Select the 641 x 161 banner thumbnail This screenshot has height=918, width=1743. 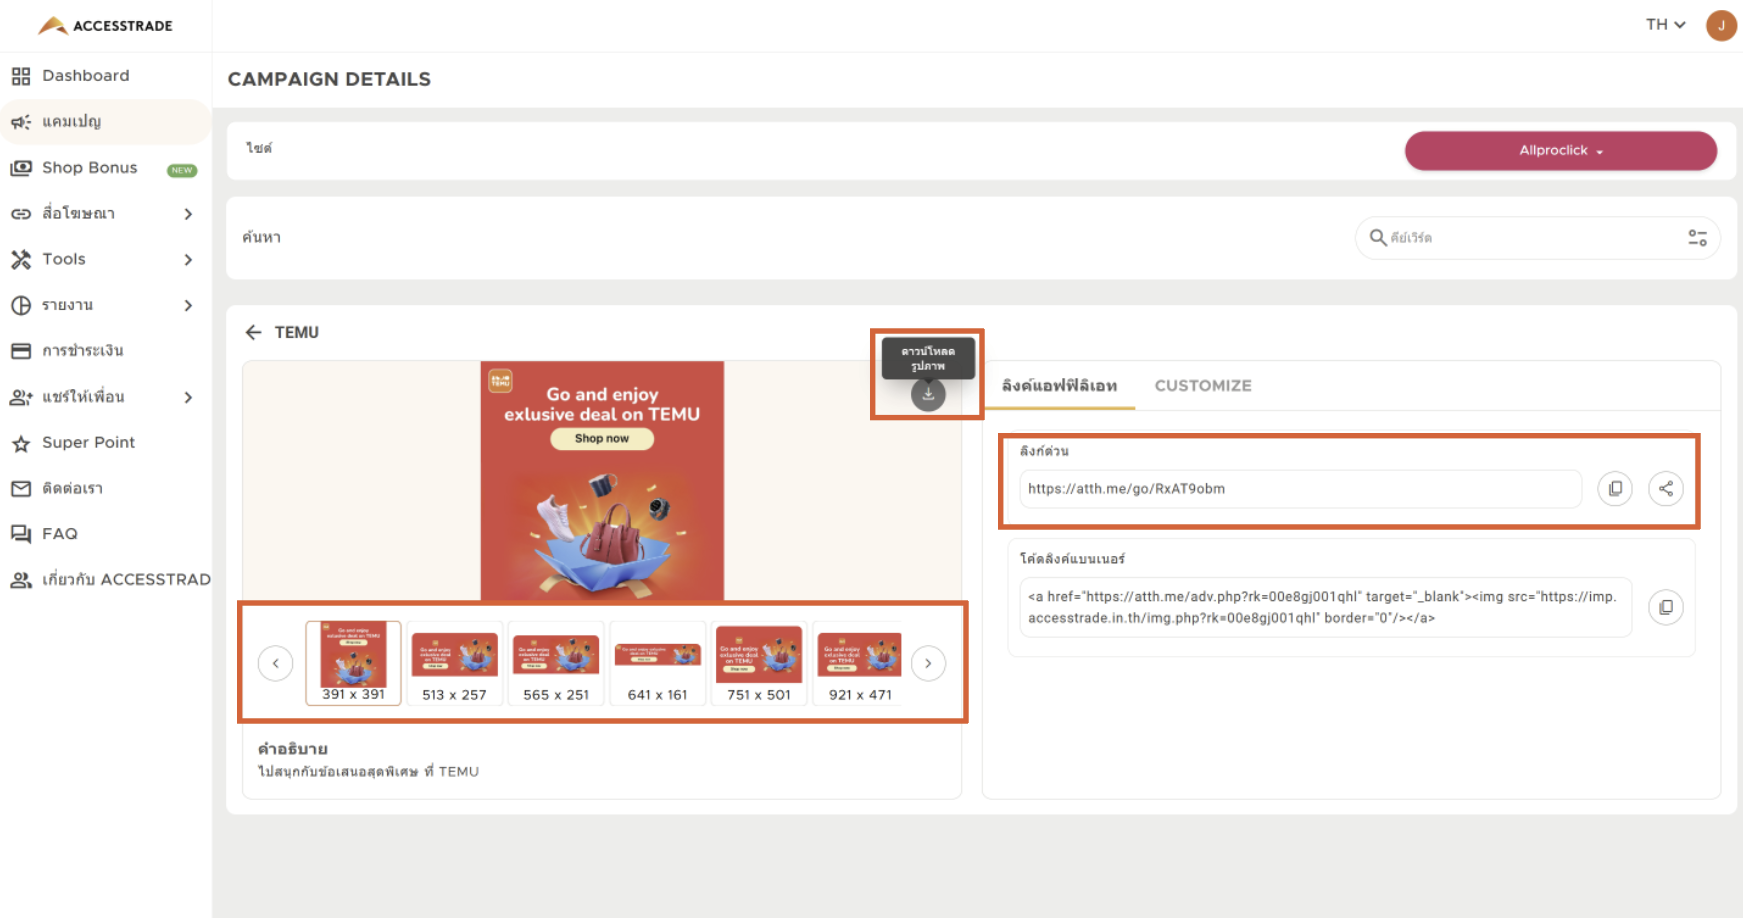(657, 663)
